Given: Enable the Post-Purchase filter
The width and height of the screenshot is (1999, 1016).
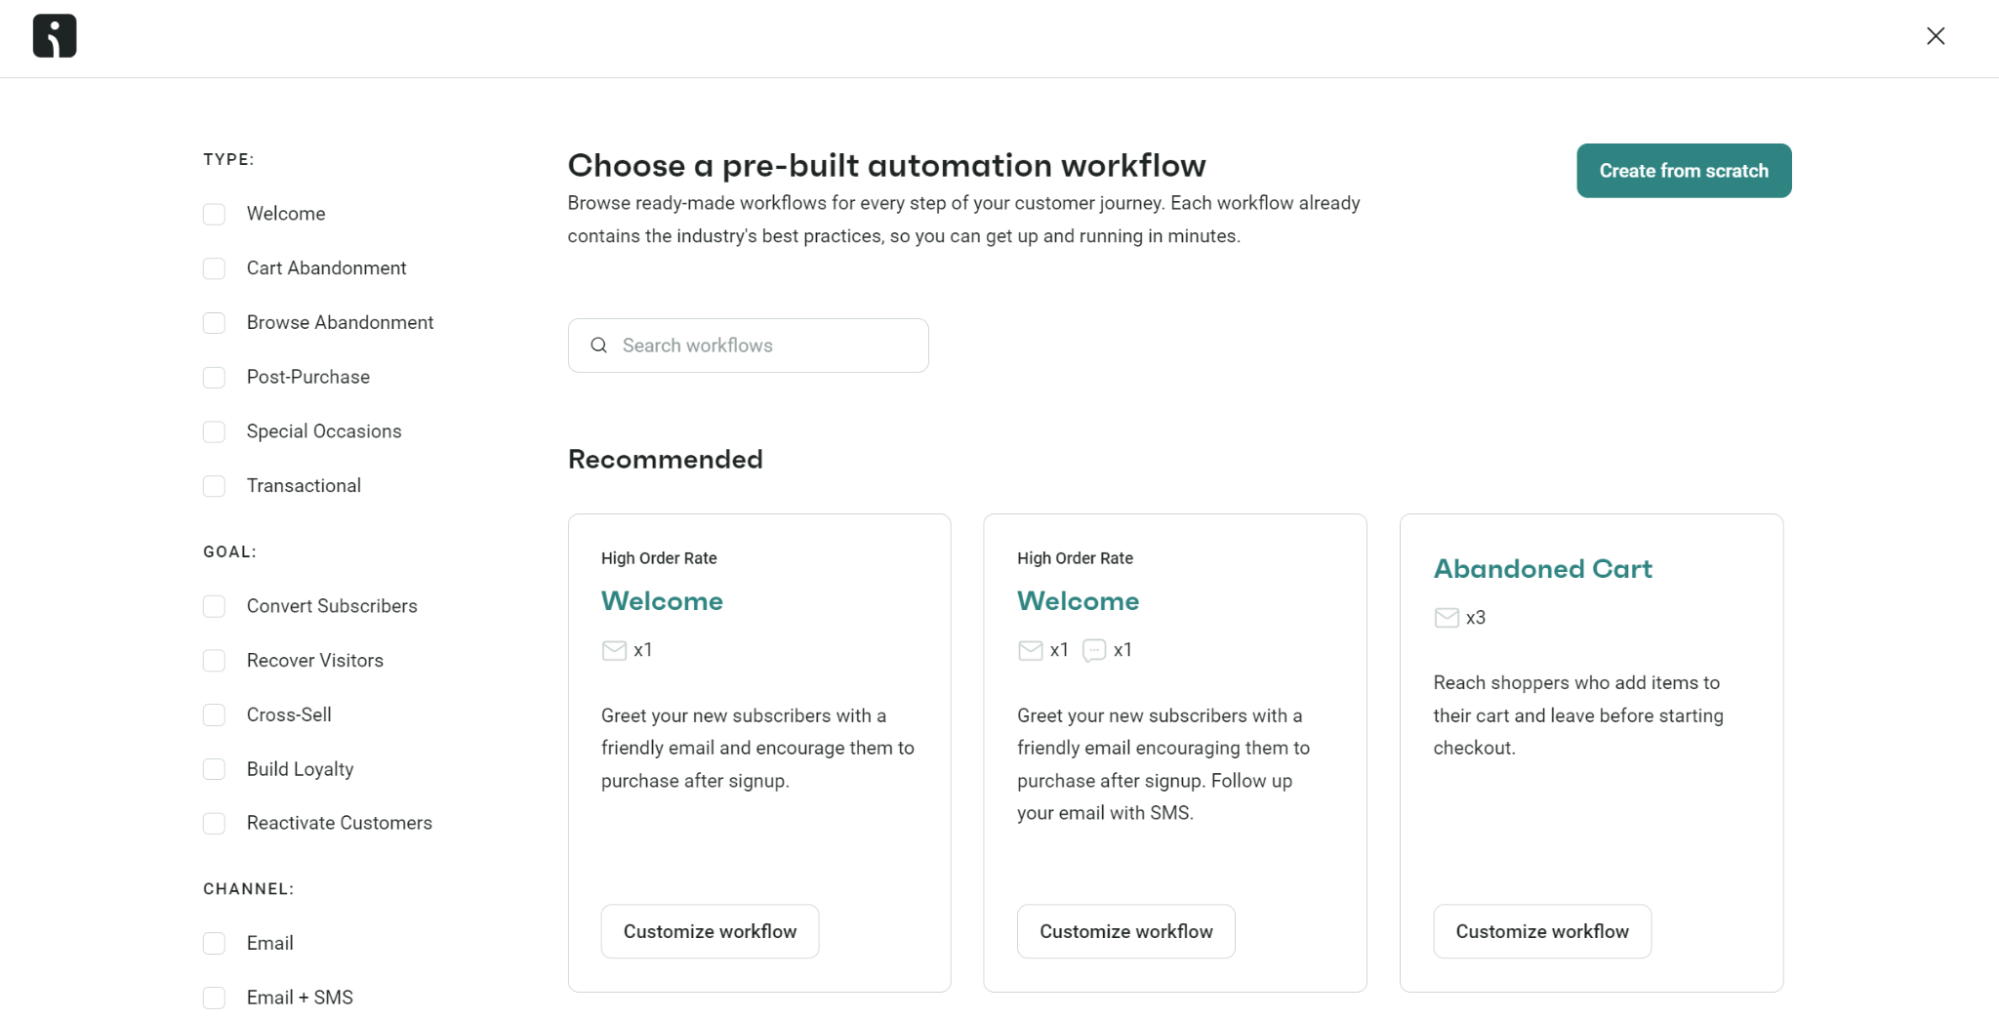Looking at the screenshot, I should [214, 377].
